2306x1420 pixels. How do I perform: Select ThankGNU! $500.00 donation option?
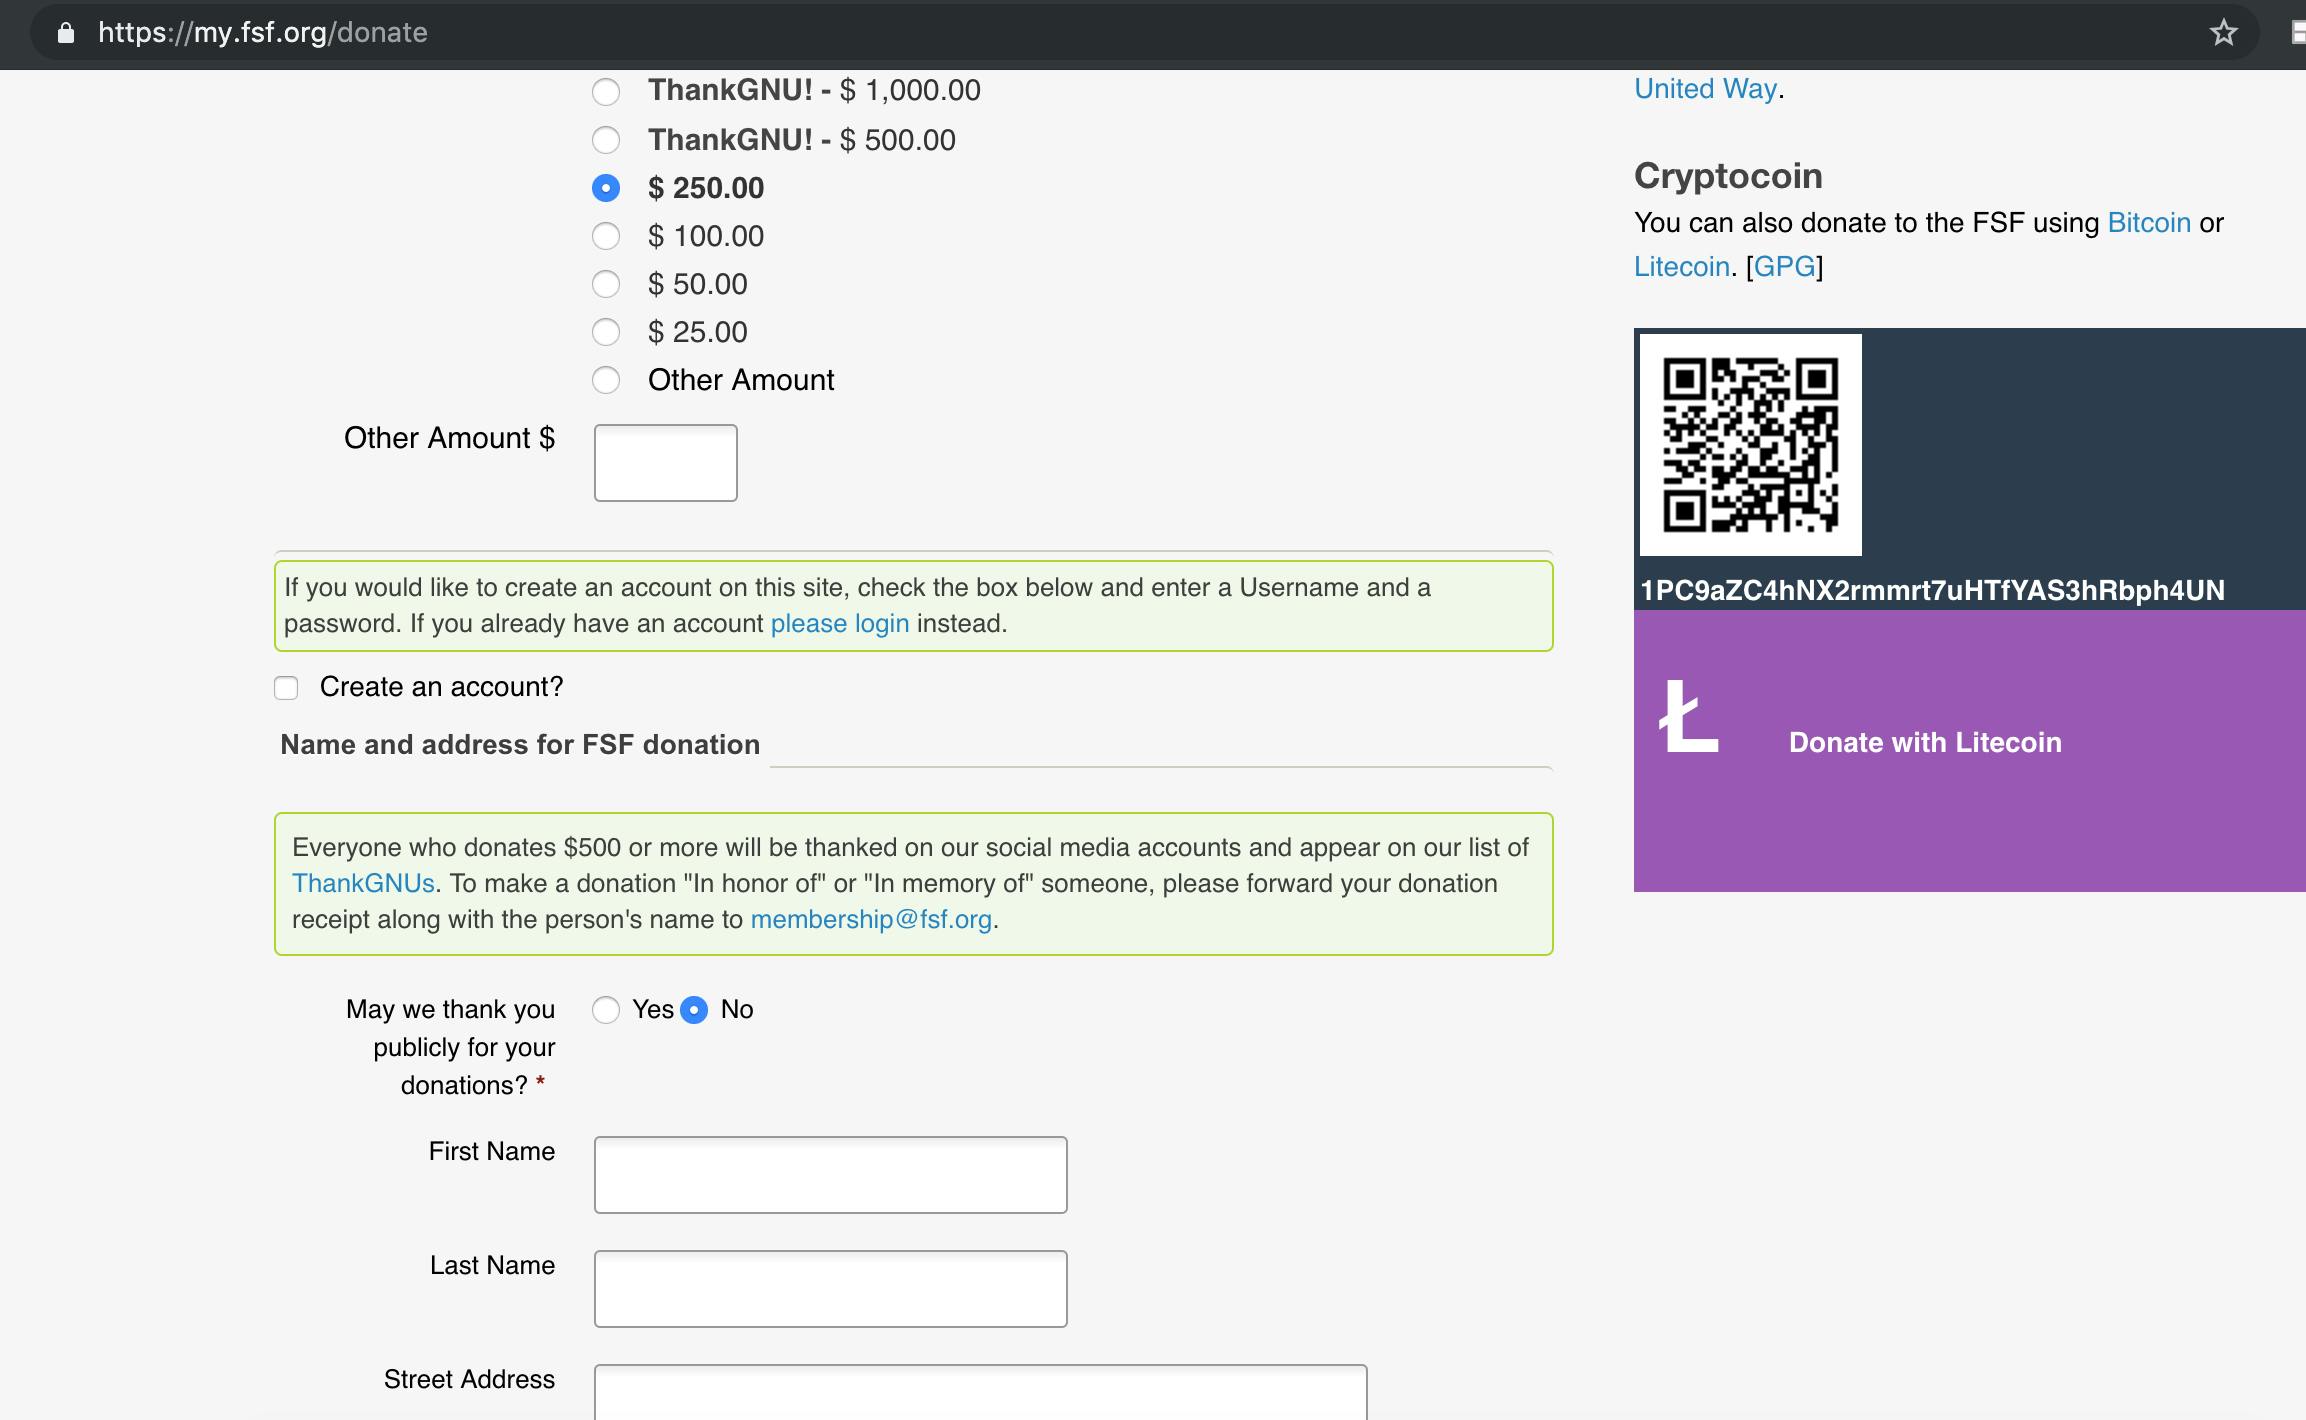click(606, 140)
